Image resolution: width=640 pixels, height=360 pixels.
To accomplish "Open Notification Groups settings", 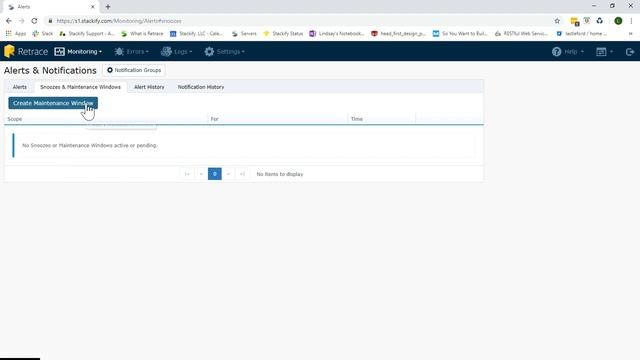I will pos(134,70).
